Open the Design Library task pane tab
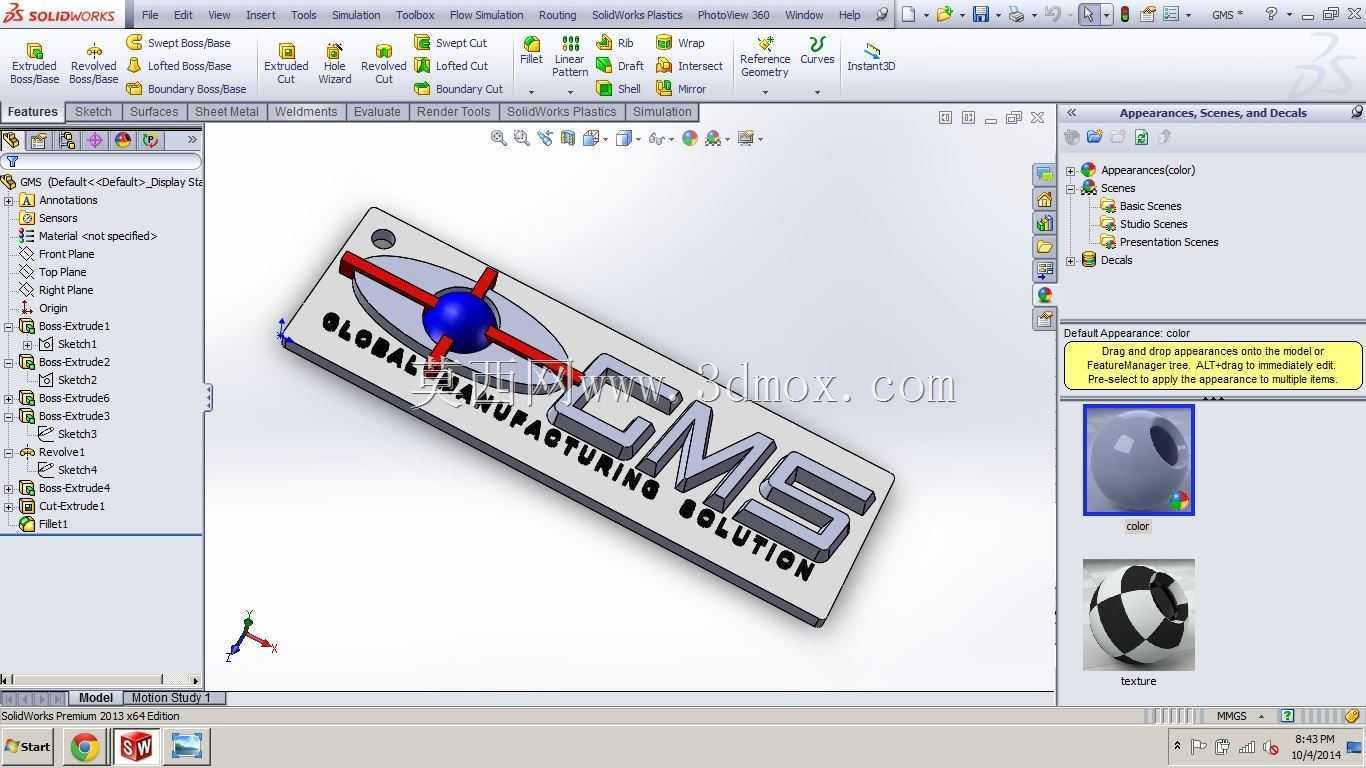This screenshot has width=1366, height=768. [1044, 223]
